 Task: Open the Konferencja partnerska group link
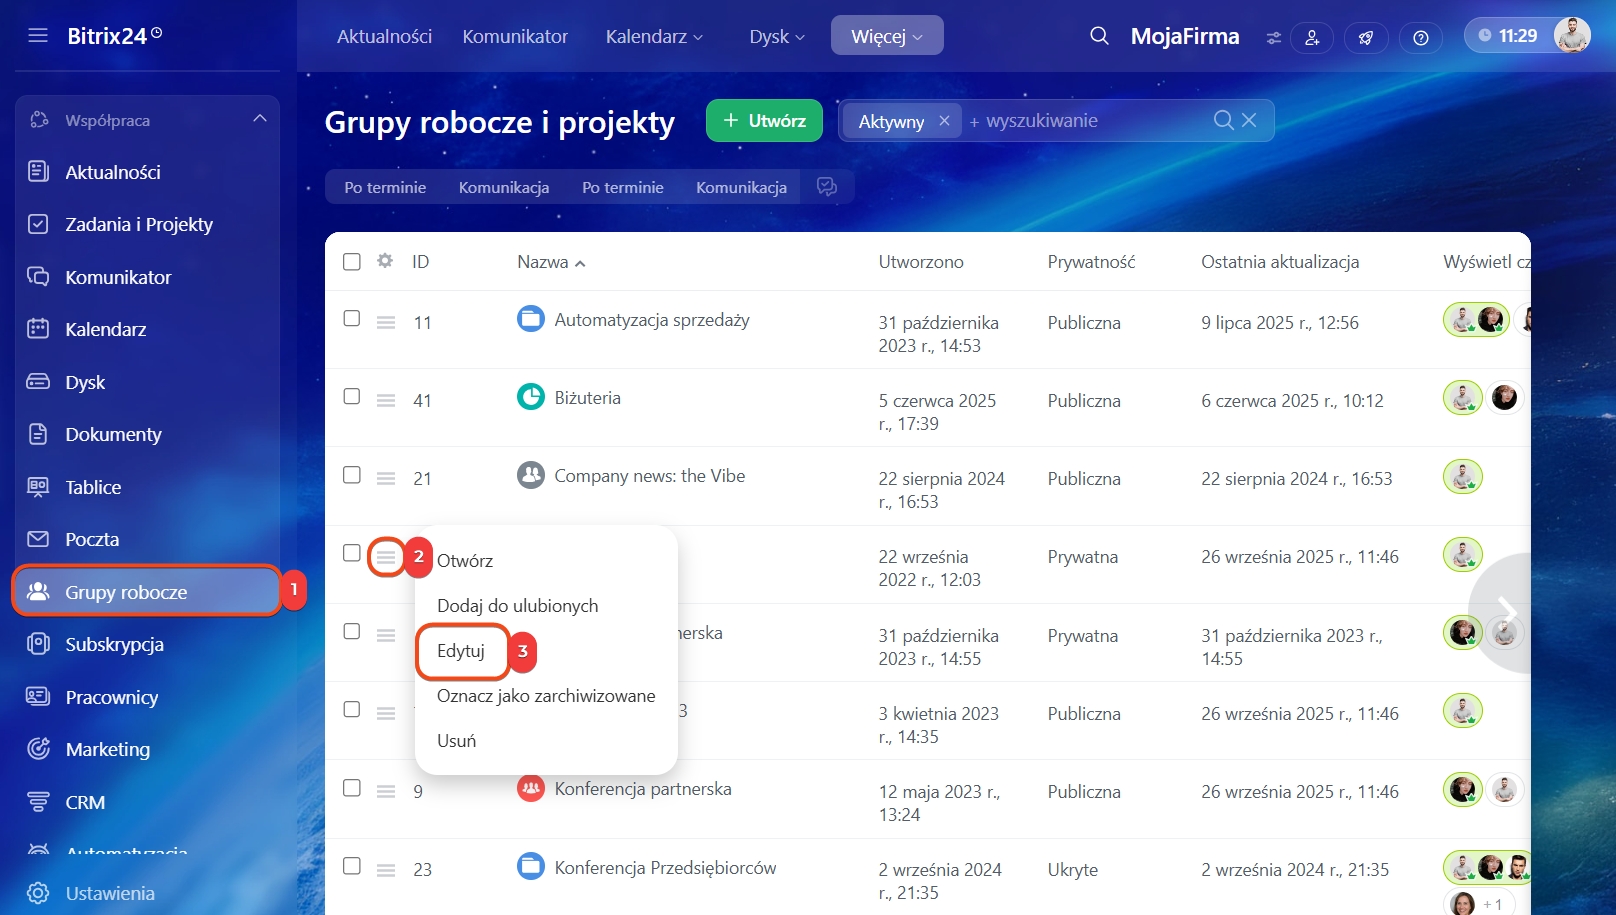pyautogui.click(x=643, y=789)
